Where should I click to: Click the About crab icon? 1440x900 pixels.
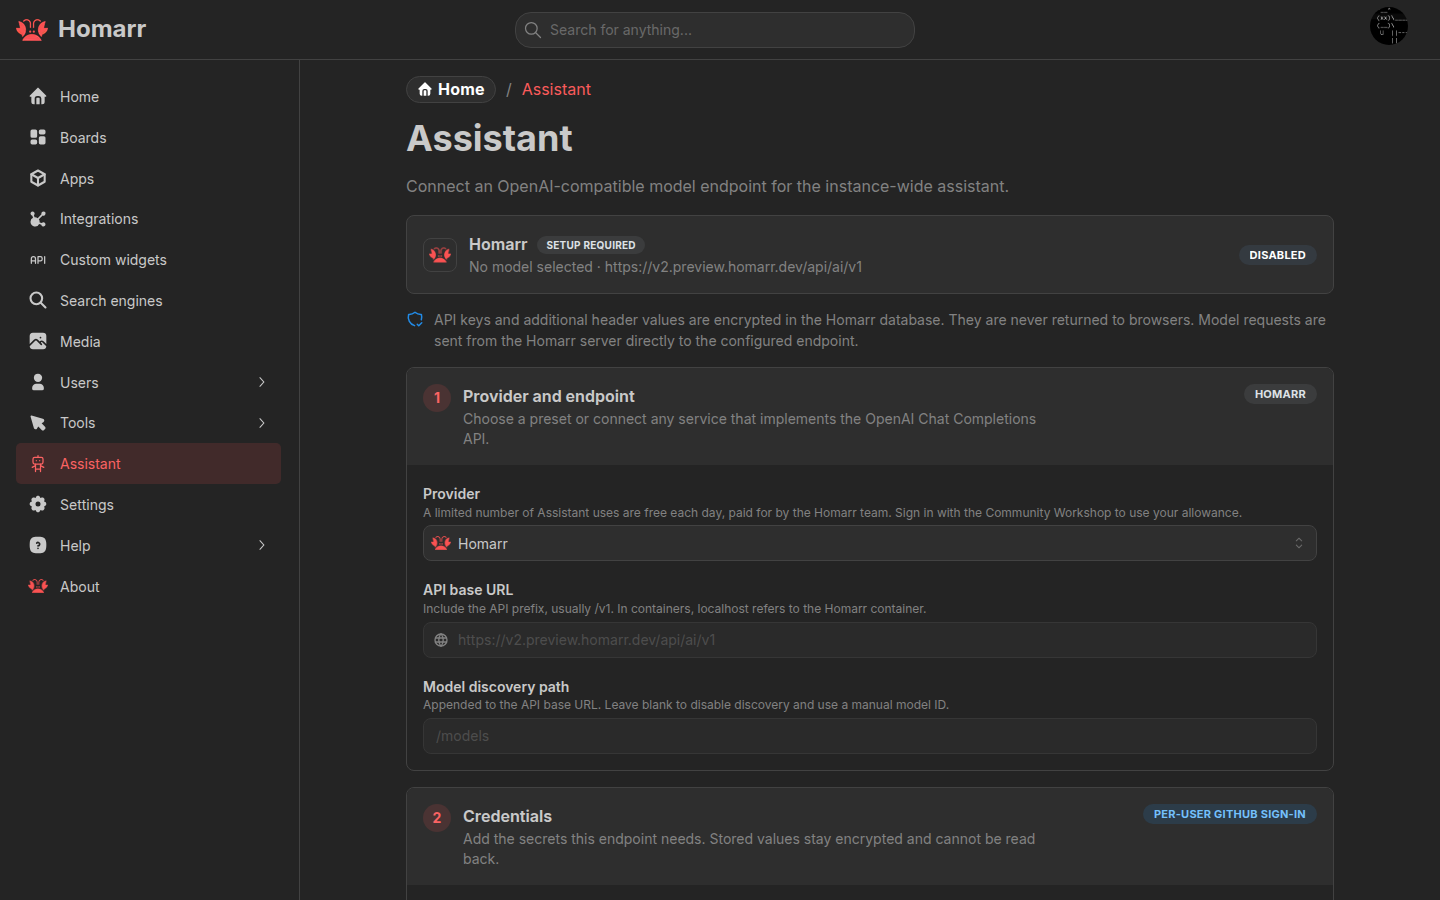click(38, 586)
